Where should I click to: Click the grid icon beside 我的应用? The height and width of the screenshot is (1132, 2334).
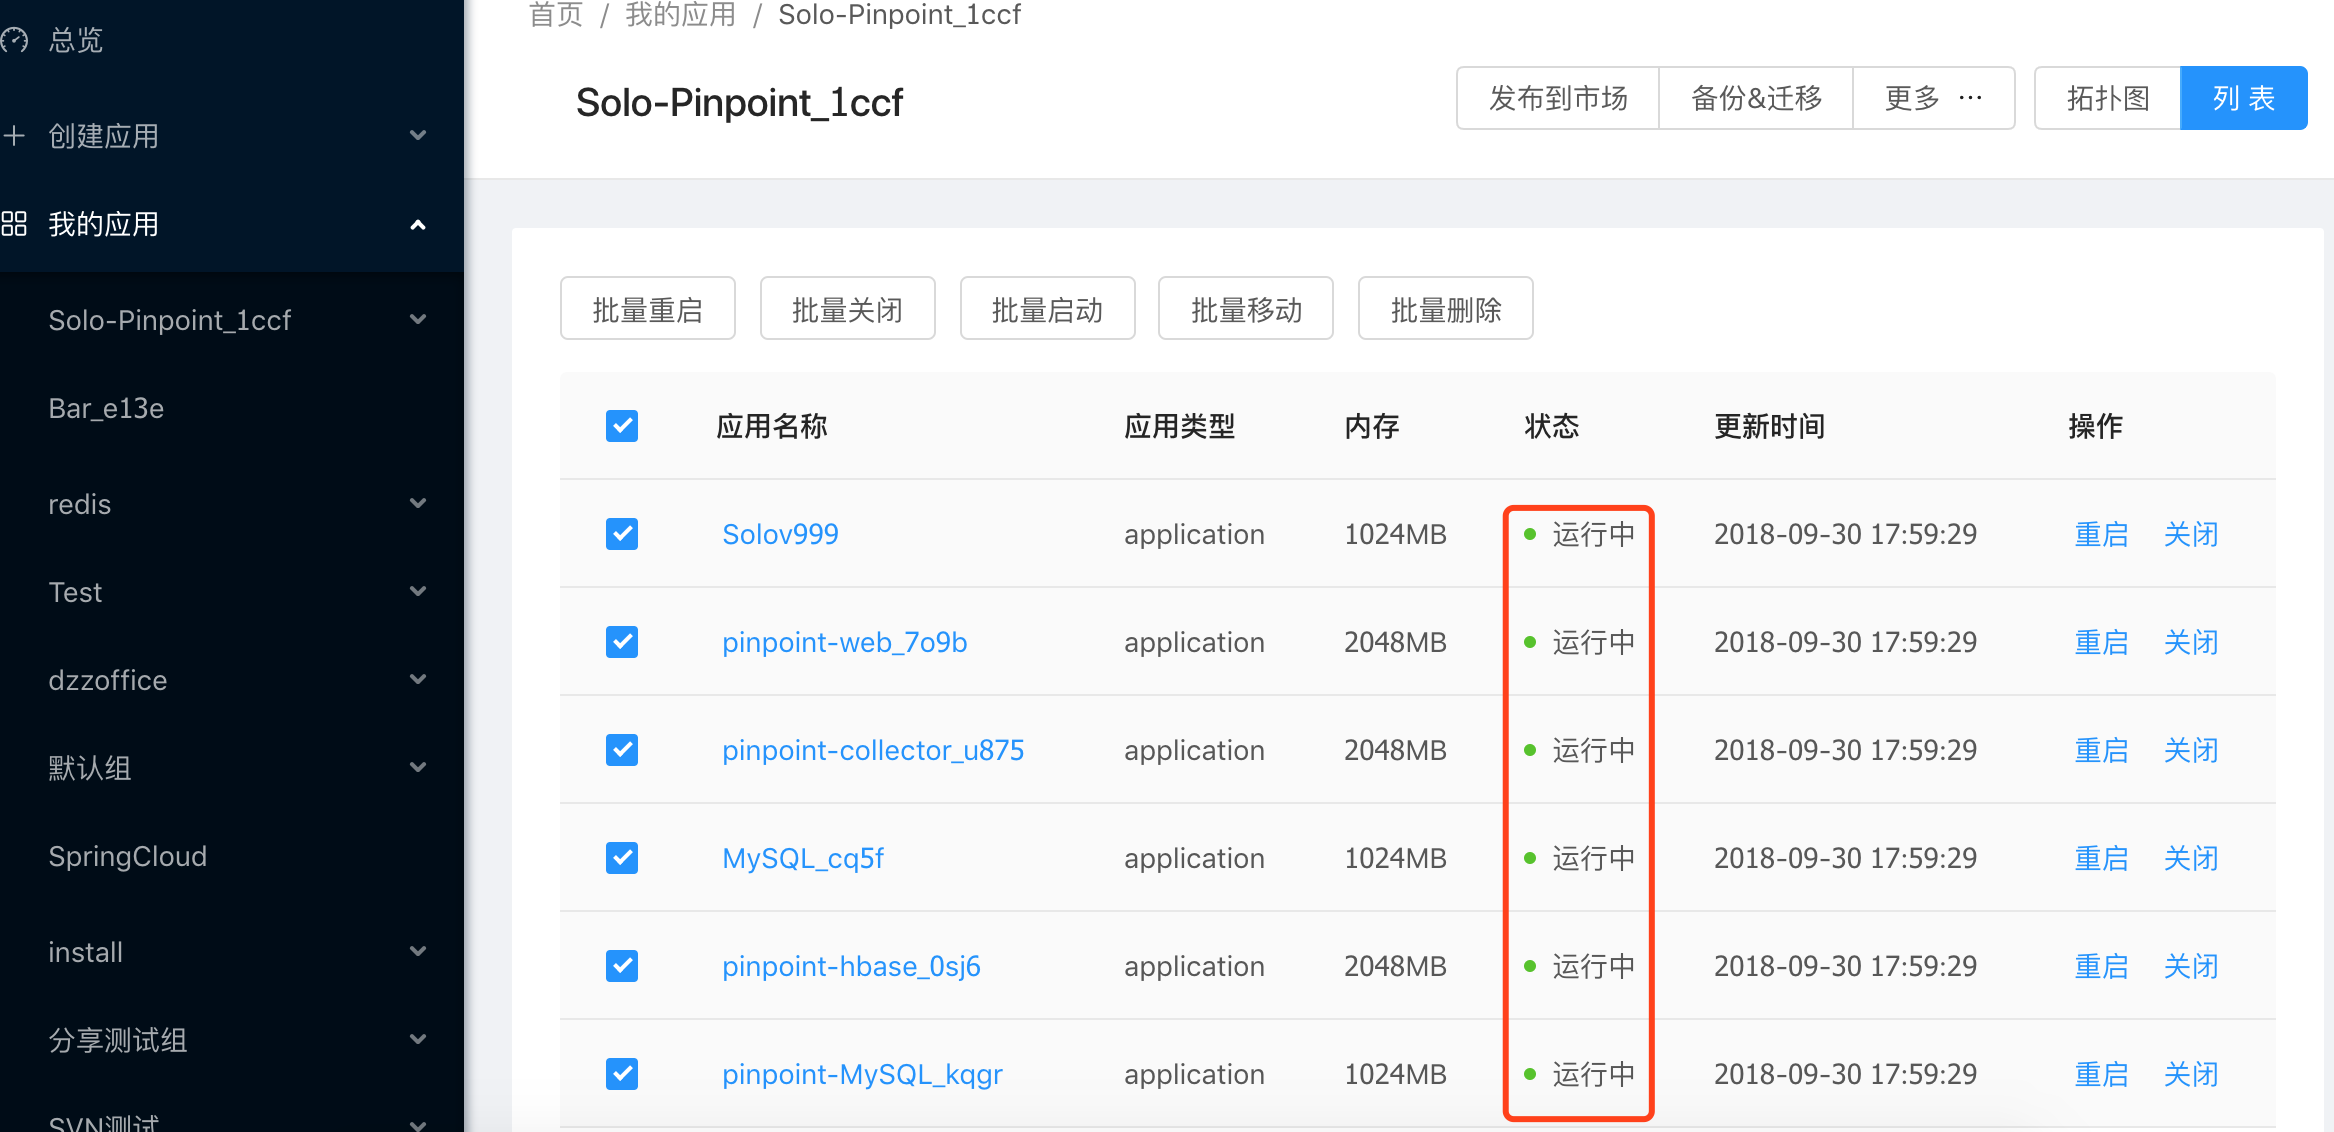pos(14,224)
